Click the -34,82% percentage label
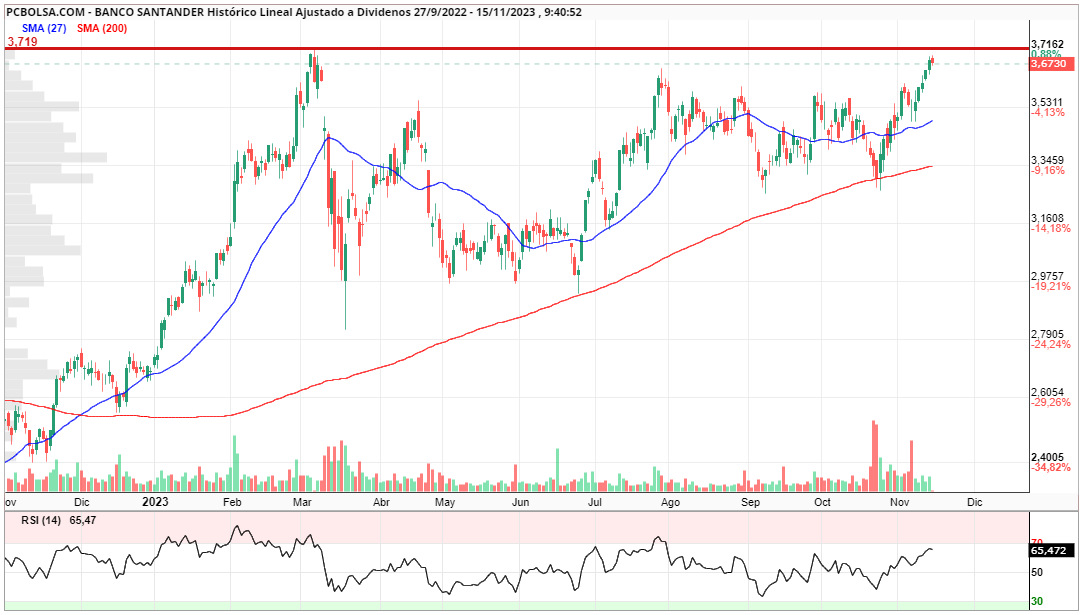This screenshot has width=1083, height=615. tap(1051, 467)
